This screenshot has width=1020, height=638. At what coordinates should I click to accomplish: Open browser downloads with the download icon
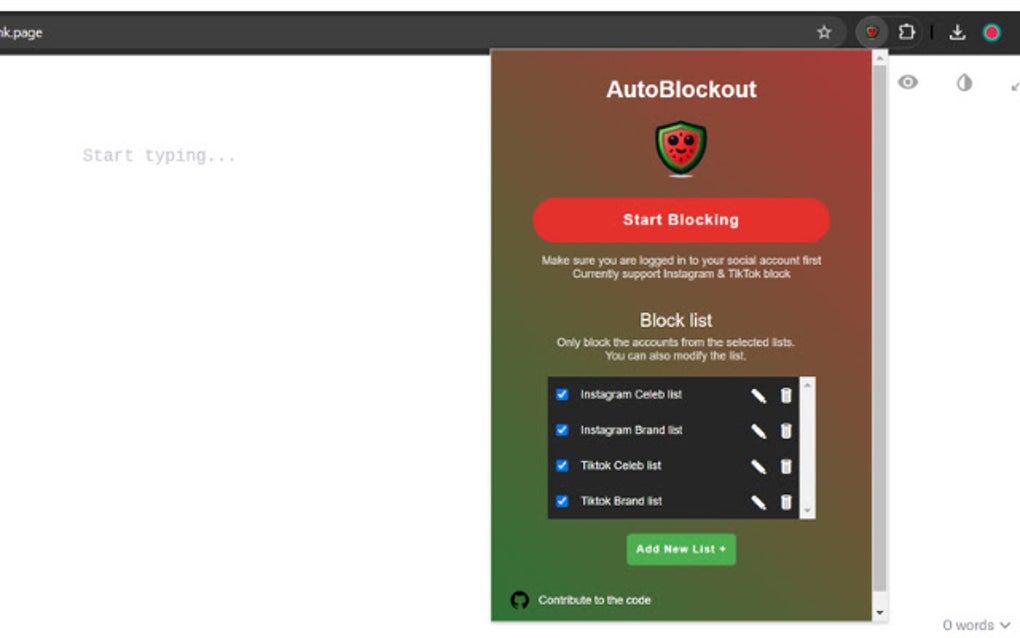coord(957,31)
